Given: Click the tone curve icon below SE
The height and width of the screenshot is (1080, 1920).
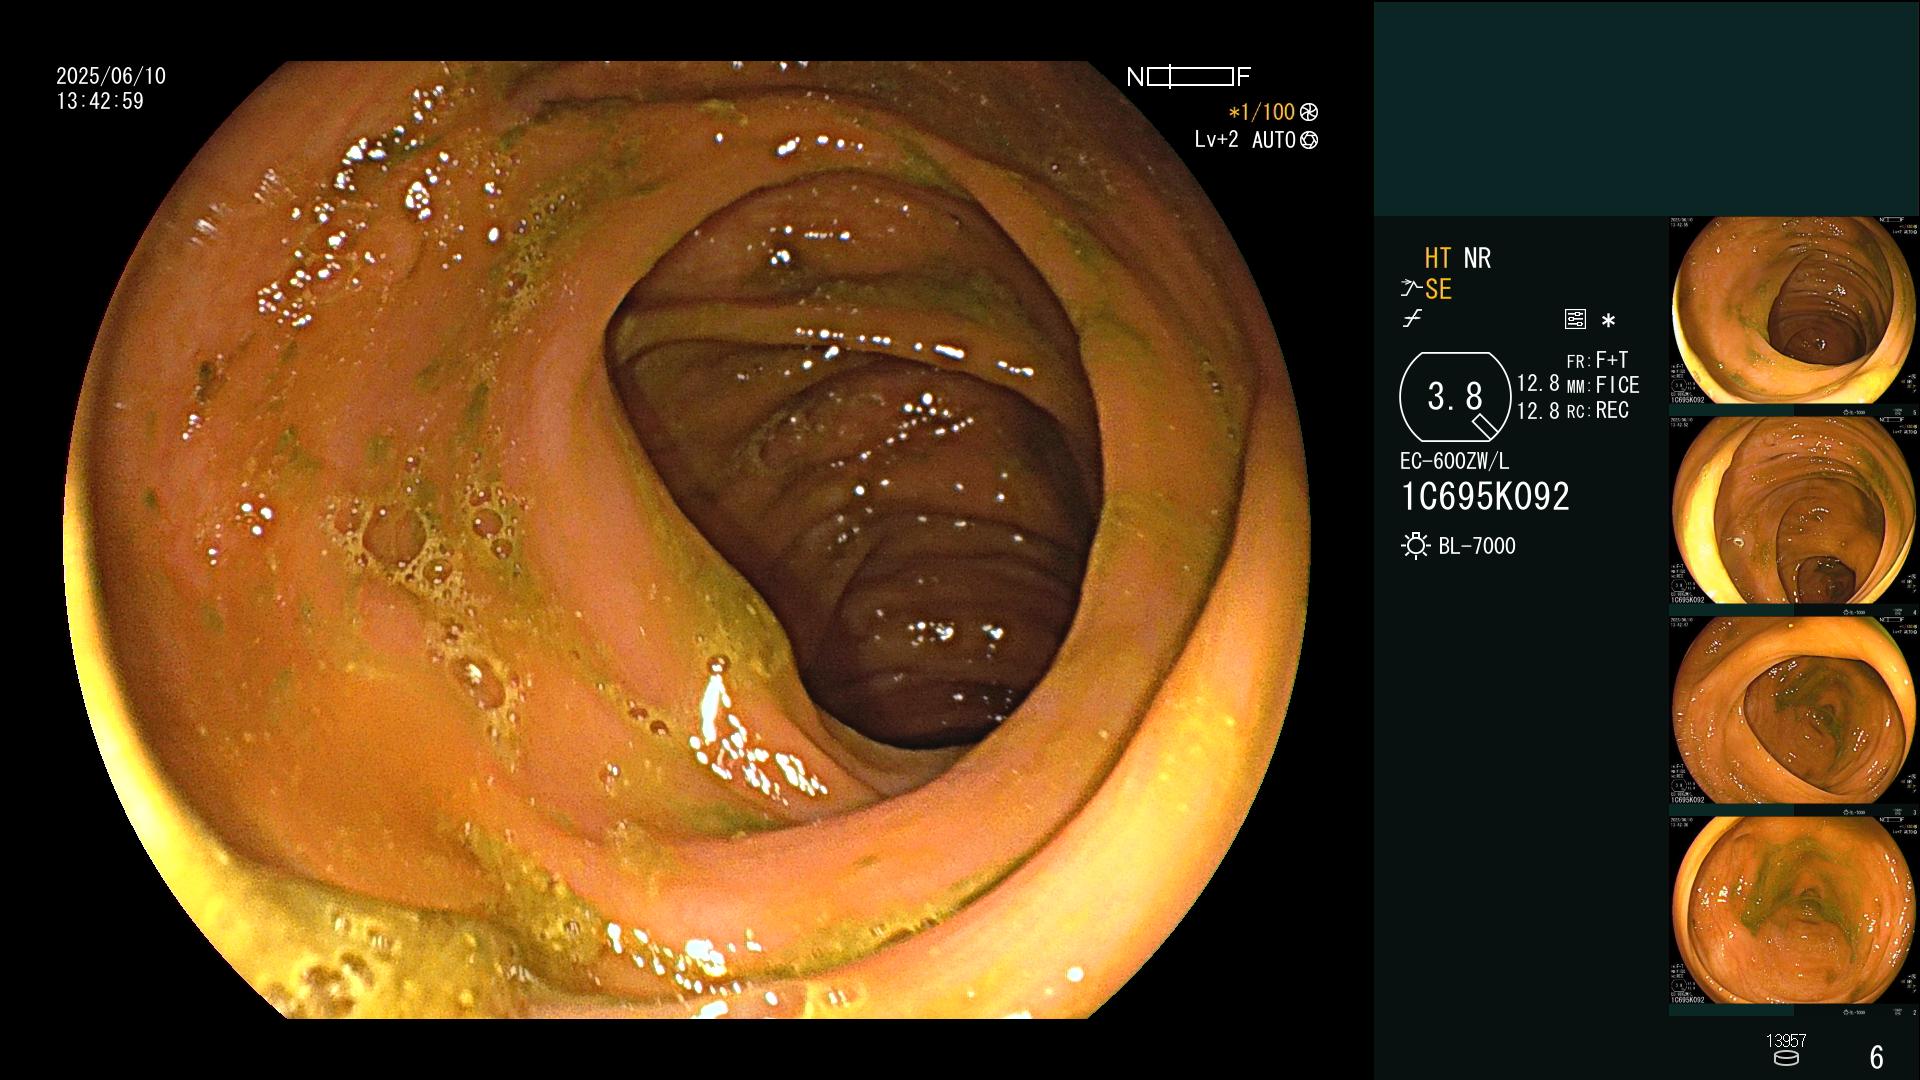Looking at the screenshot, I should 1412,319.
